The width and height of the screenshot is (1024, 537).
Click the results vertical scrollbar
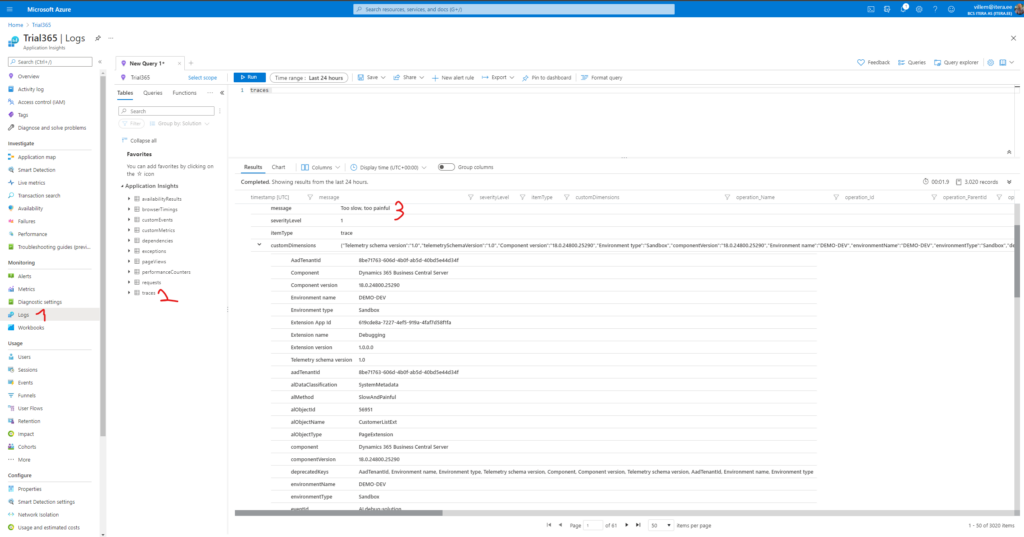(1017, 261)
